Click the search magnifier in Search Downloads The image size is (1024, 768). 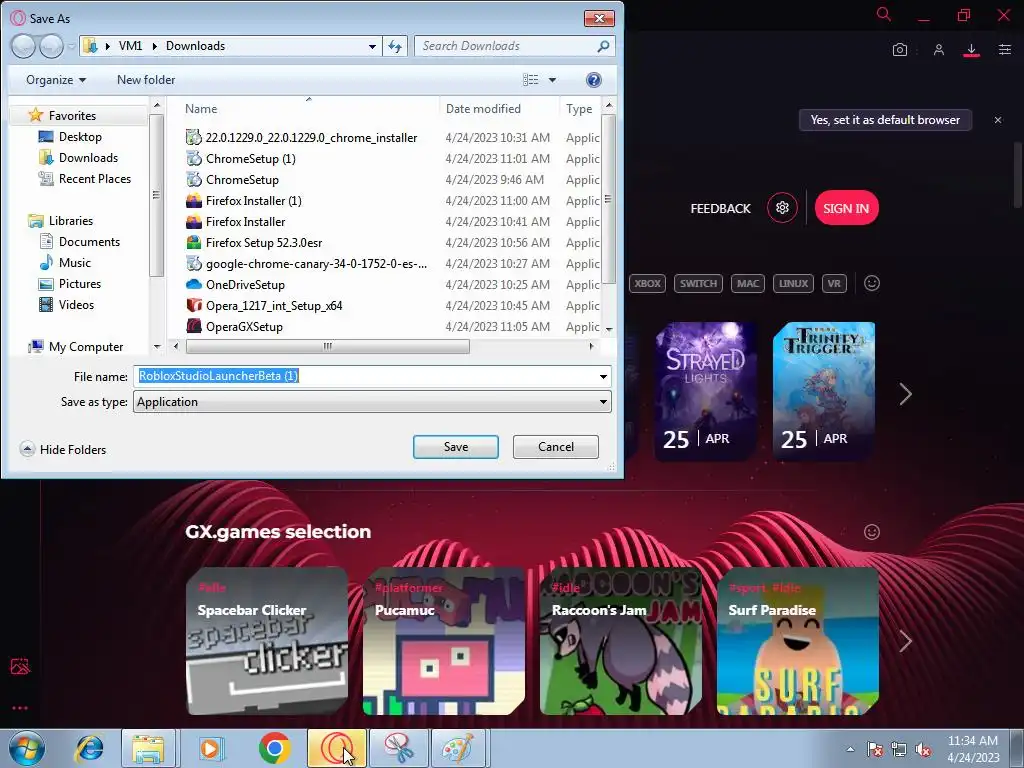point(603,46)
